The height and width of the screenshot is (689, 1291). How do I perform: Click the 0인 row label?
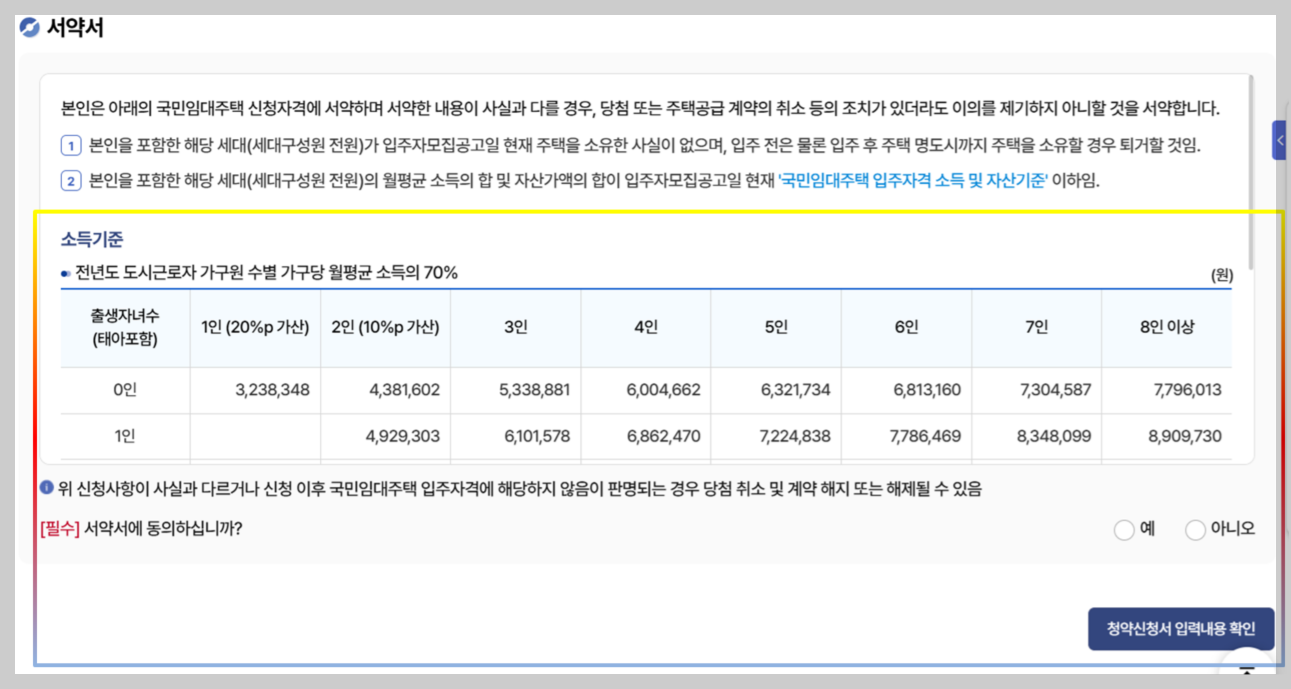point(125,390)
